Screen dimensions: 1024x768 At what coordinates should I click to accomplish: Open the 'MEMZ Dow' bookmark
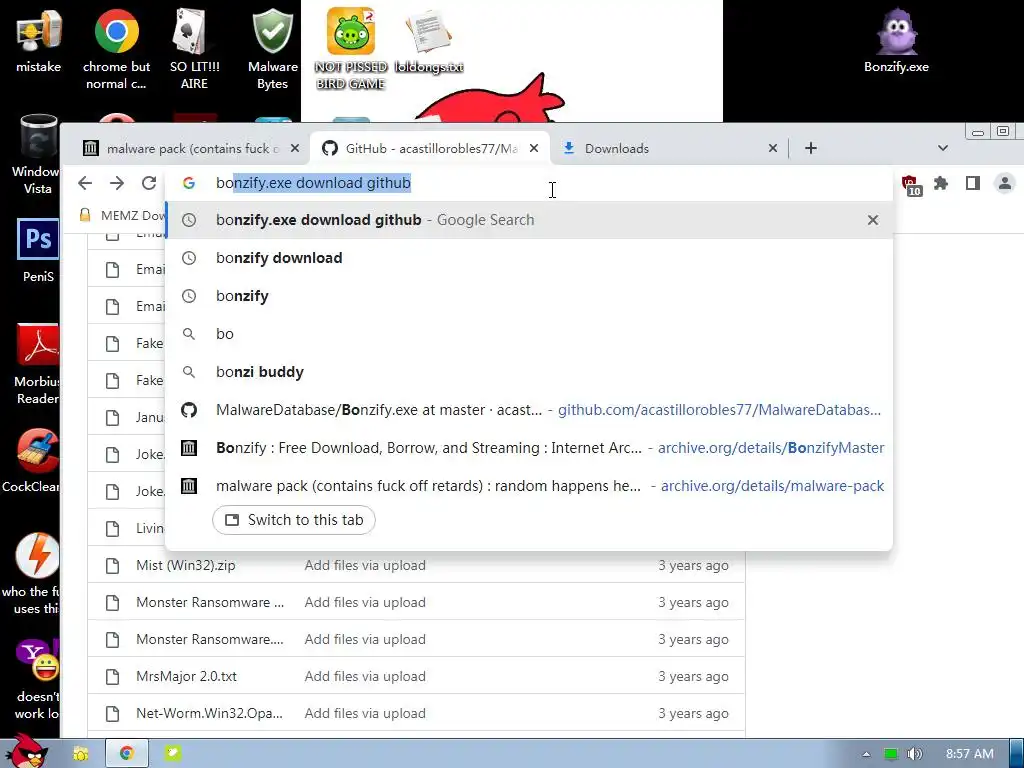click(122, 215)
